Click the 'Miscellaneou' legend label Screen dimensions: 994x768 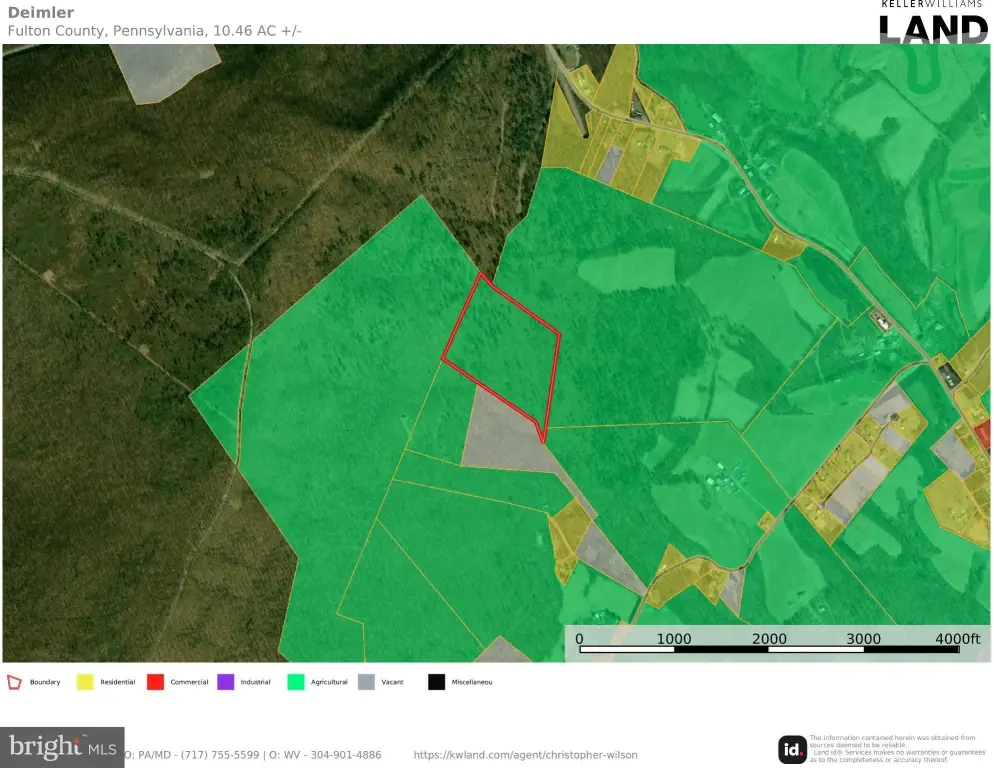point(472,682)
